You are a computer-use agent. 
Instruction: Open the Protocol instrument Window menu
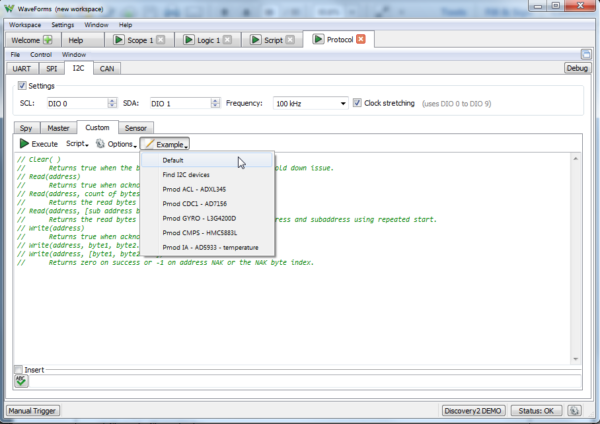click(x=74, y=54)
